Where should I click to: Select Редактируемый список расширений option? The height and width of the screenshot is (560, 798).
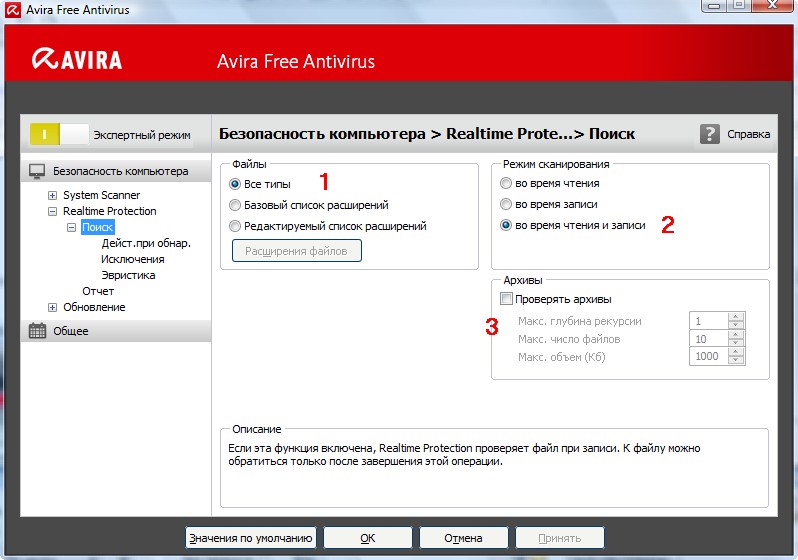pyautogui.click(x=235, y=226)
